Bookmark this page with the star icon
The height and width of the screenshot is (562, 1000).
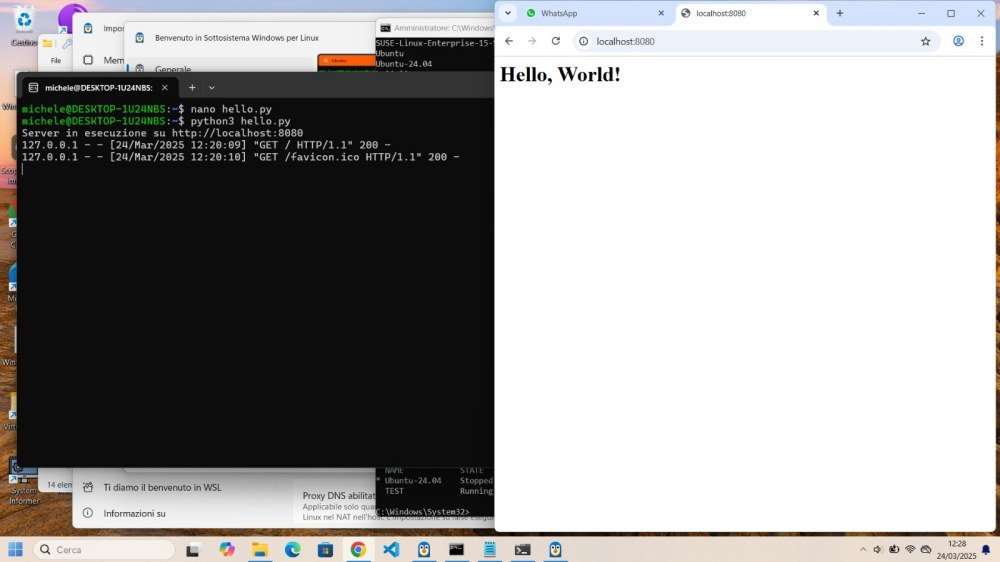925,41
